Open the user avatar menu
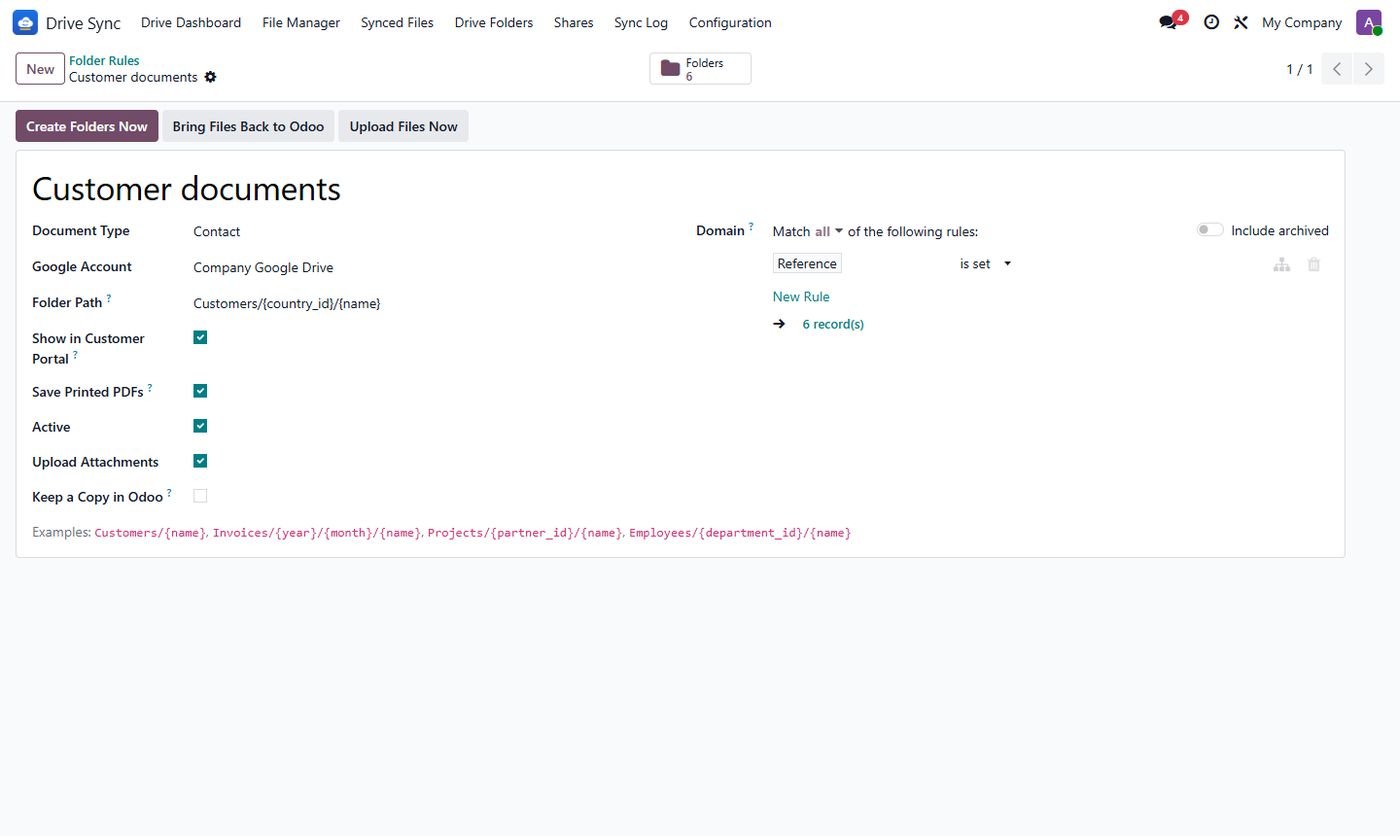 1368,22
